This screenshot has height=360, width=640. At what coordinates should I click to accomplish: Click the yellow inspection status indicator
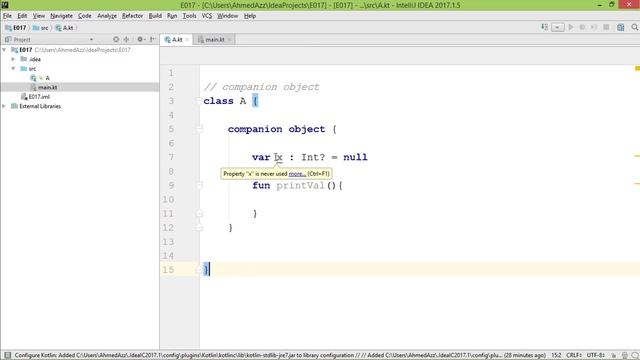coord(637,69)
